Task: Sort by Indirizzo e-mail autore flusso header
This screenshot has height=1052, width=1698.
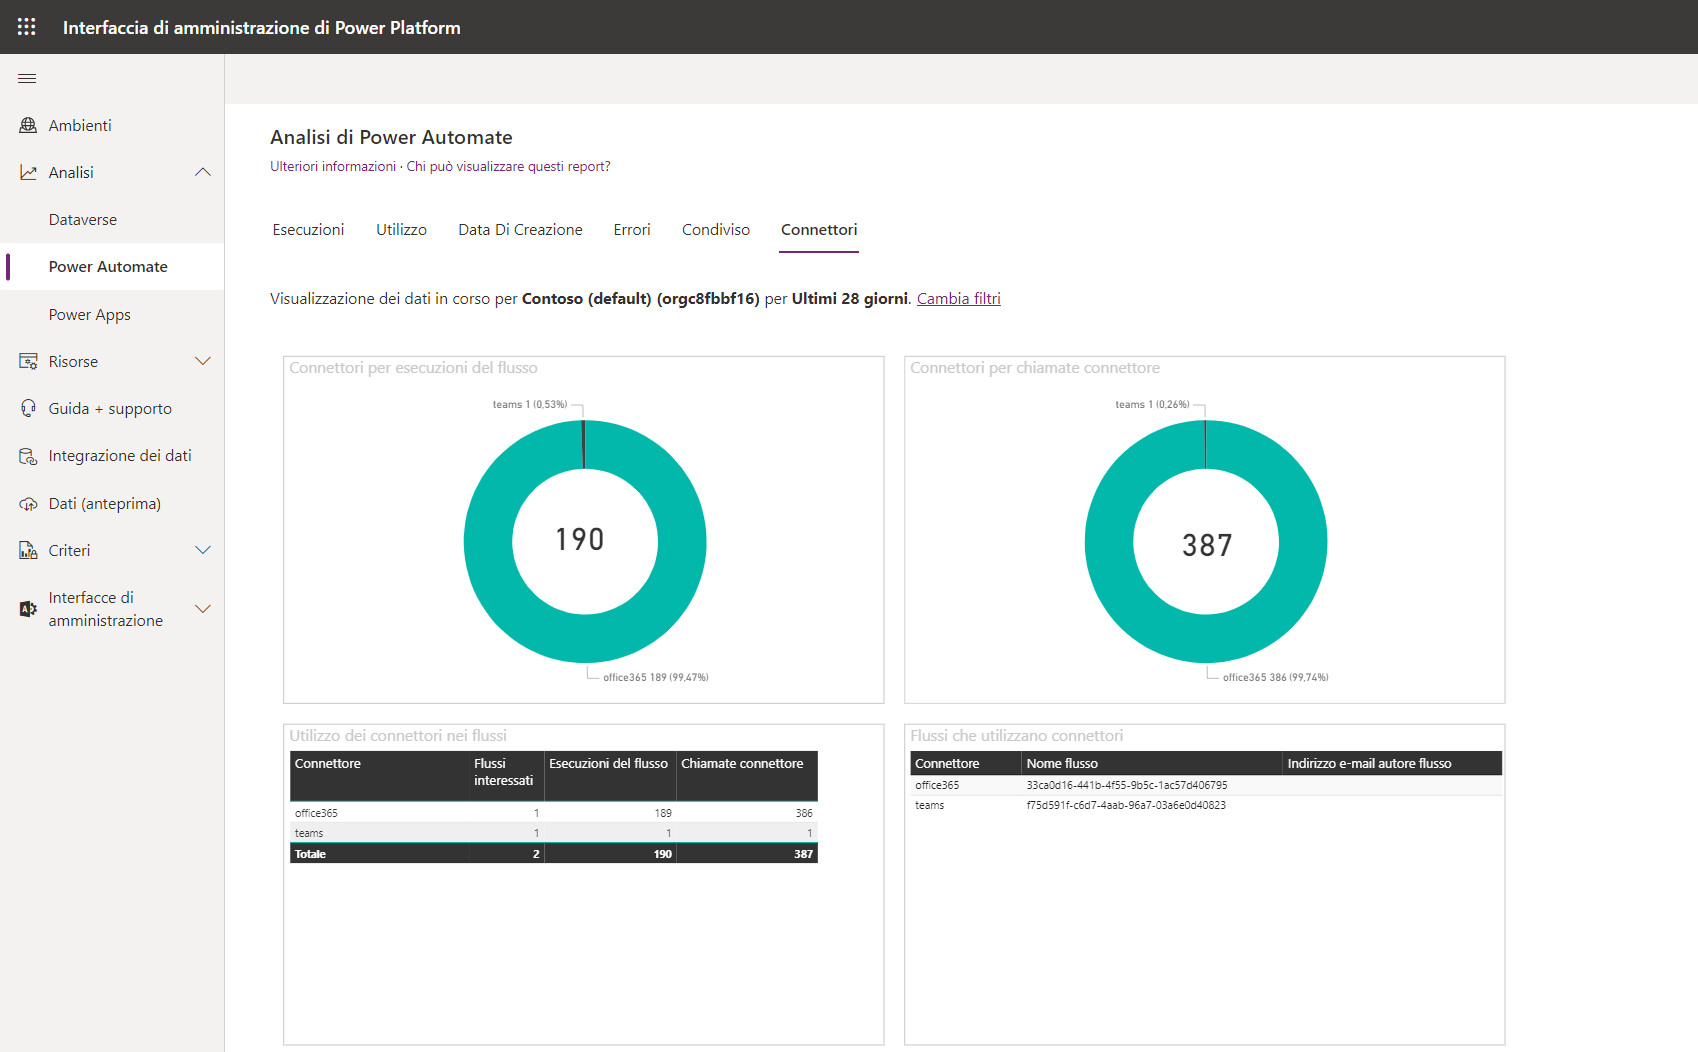Action: tap(1392, 764)
